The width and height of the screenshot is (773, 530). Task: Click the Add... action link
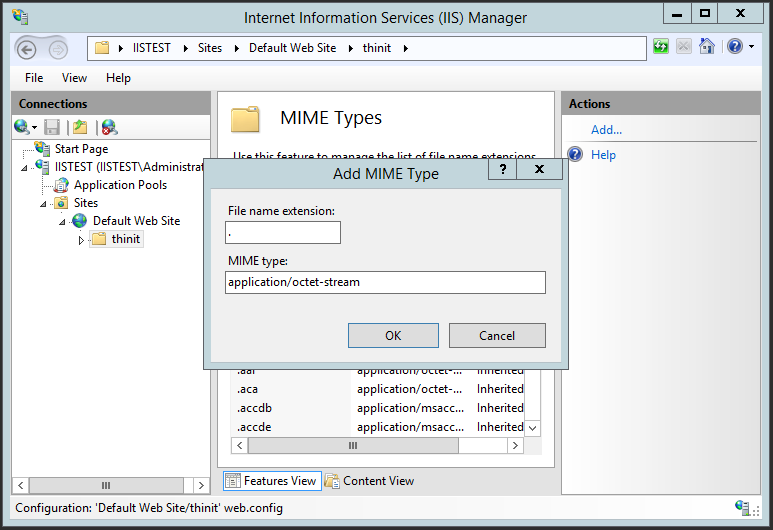point(606,130)
